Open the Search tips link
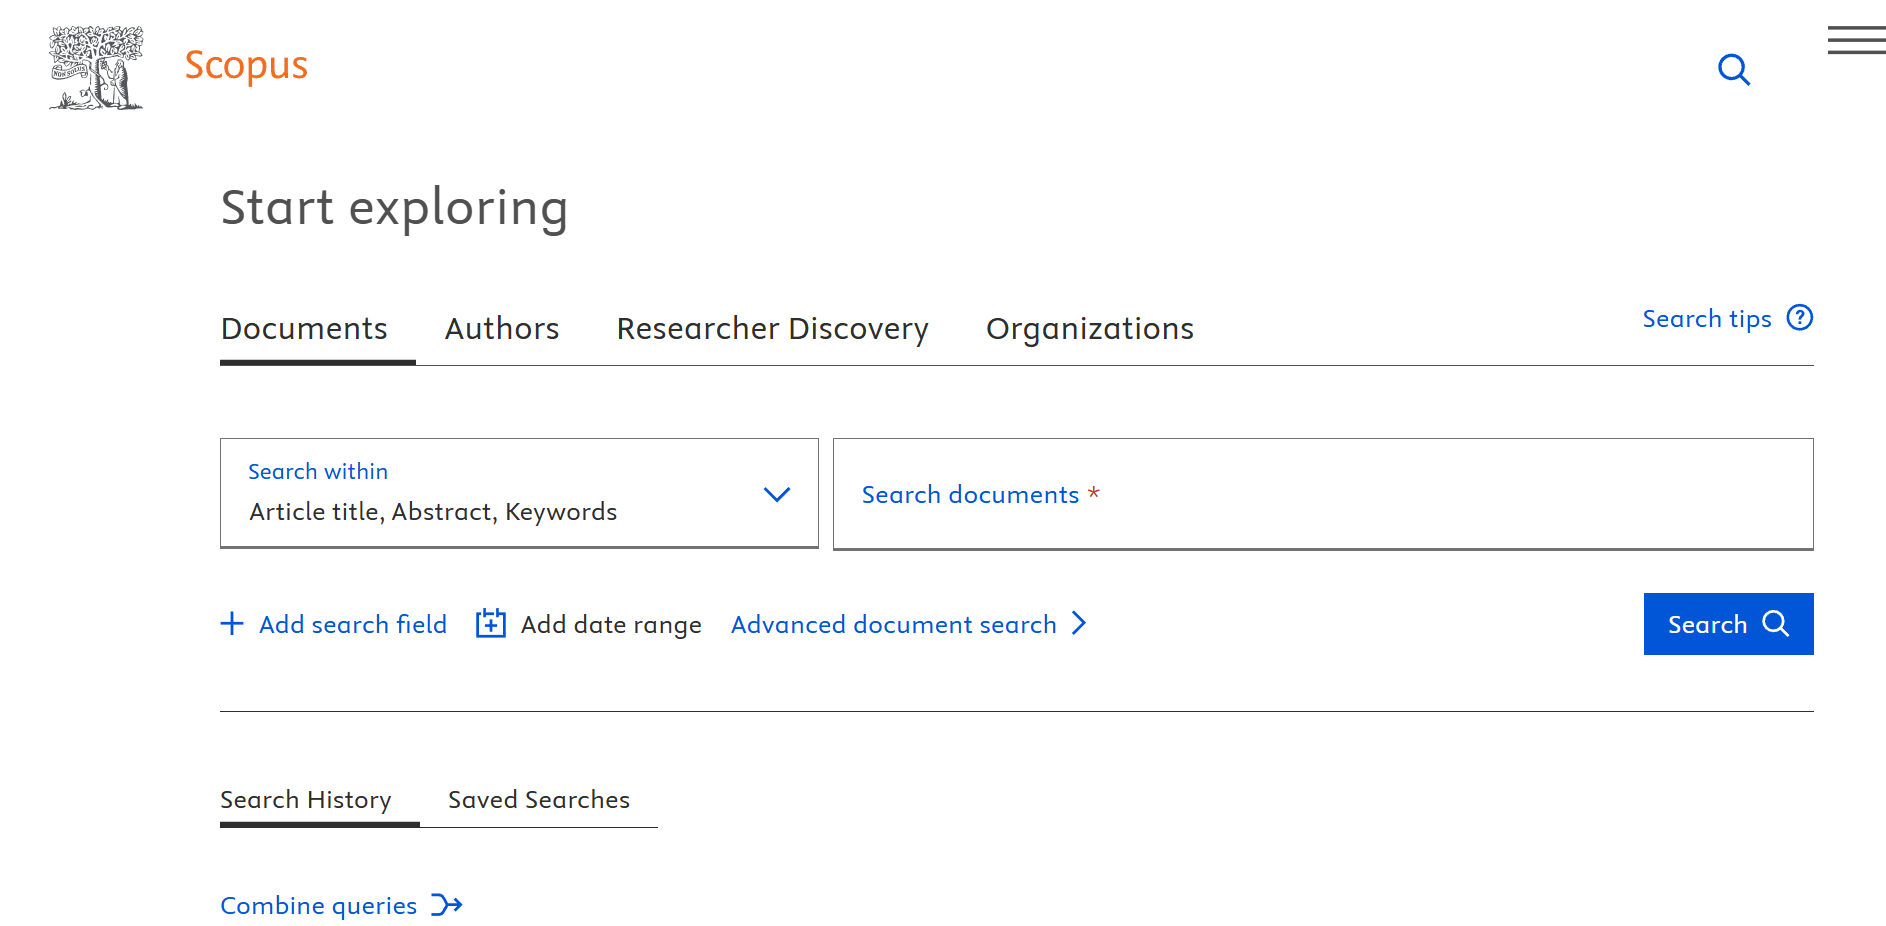The width and height of the screenshot is (1886, 926). pyautogui.click(x=1706, y=319)
